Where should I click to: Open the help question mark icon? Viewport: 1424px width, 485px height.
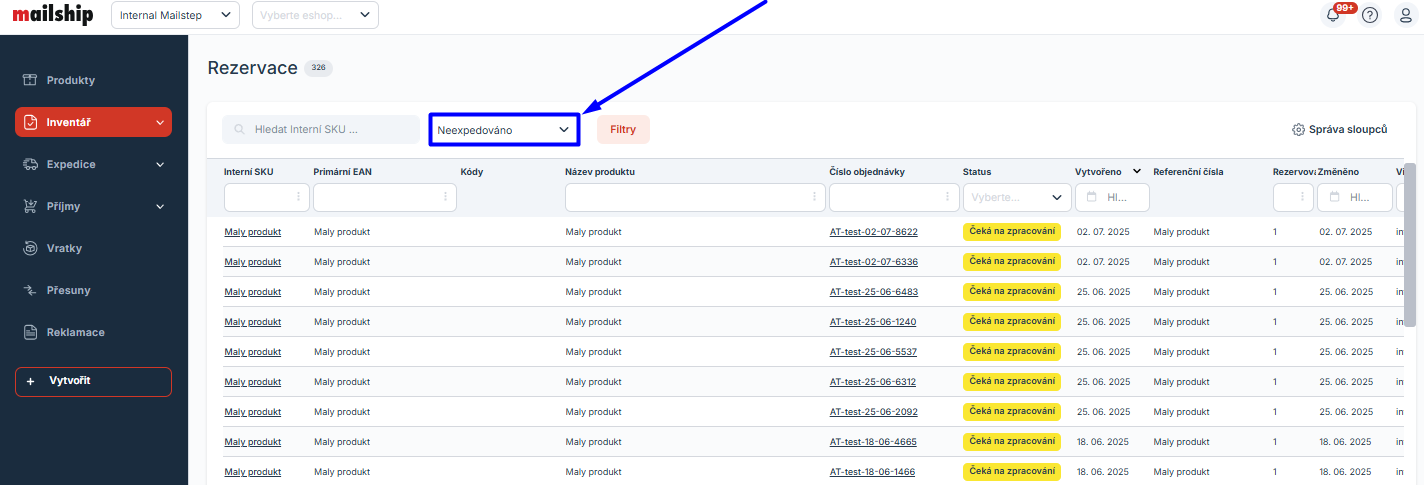point(1370,15)
